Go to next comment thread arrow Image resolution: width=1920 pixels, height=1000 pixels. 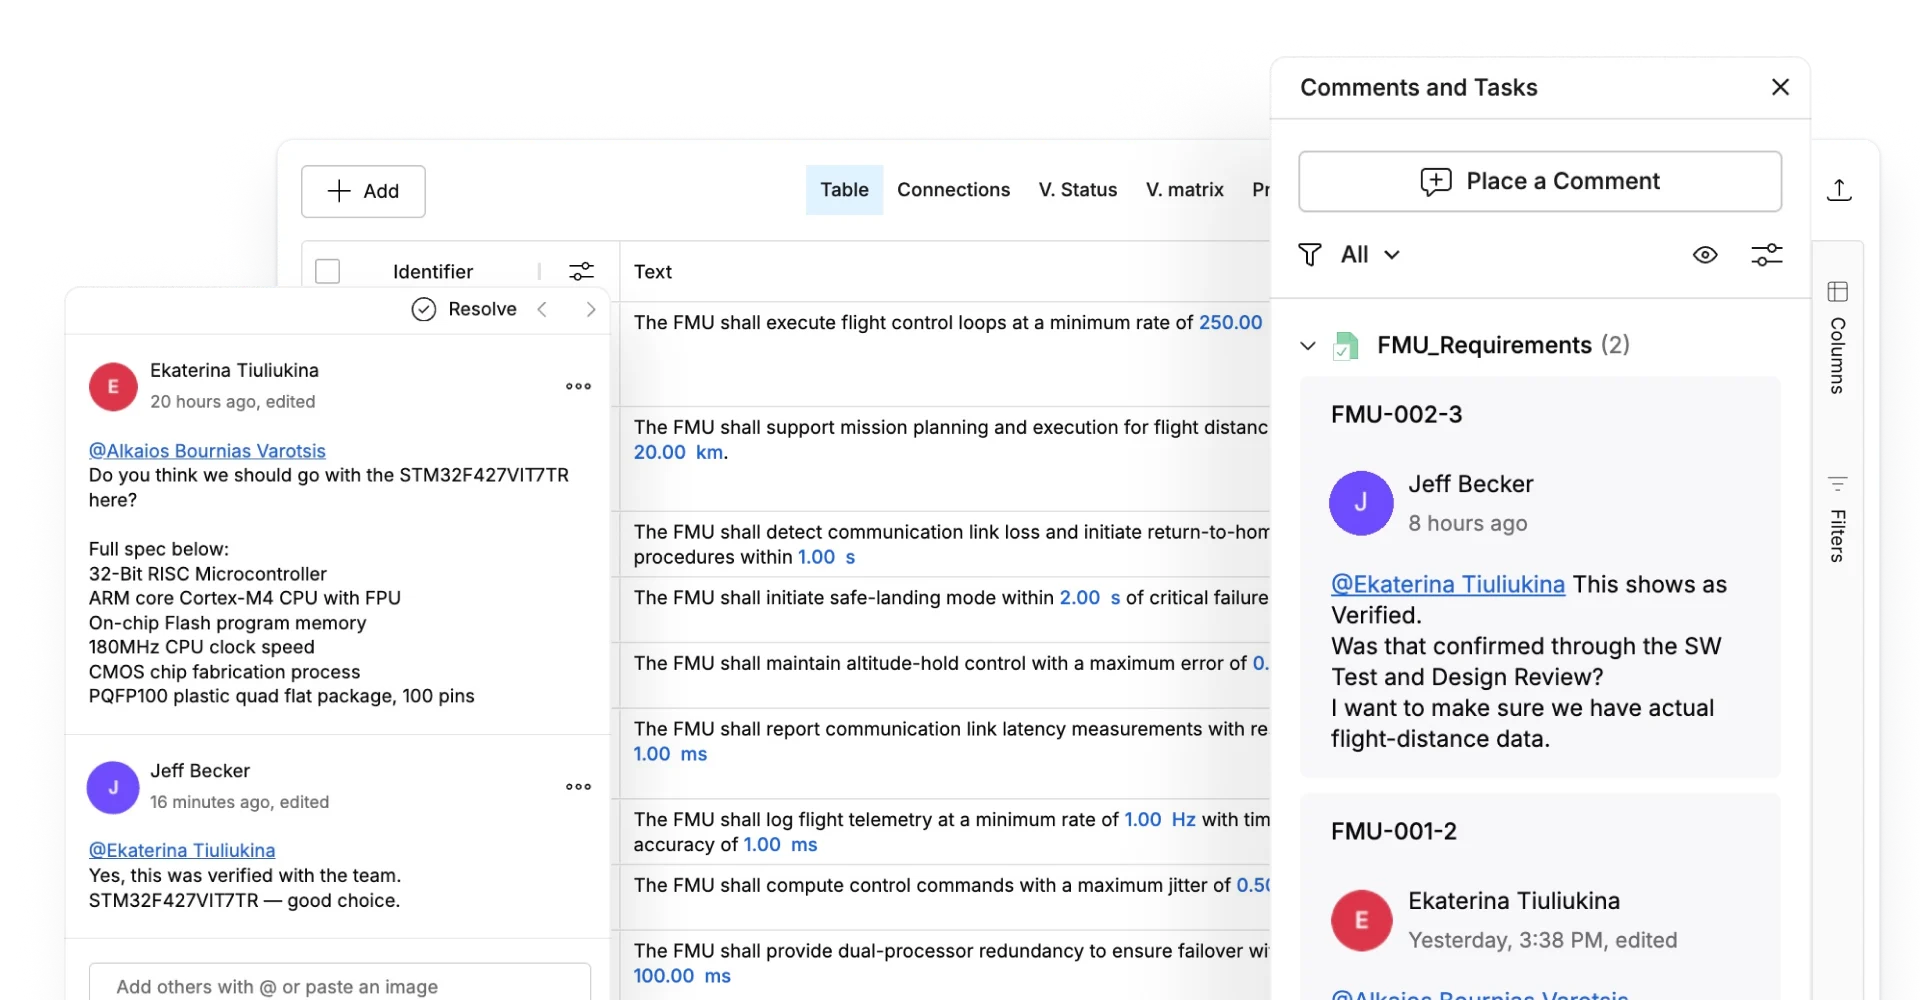pyautogui.click(x=590, y=309)
